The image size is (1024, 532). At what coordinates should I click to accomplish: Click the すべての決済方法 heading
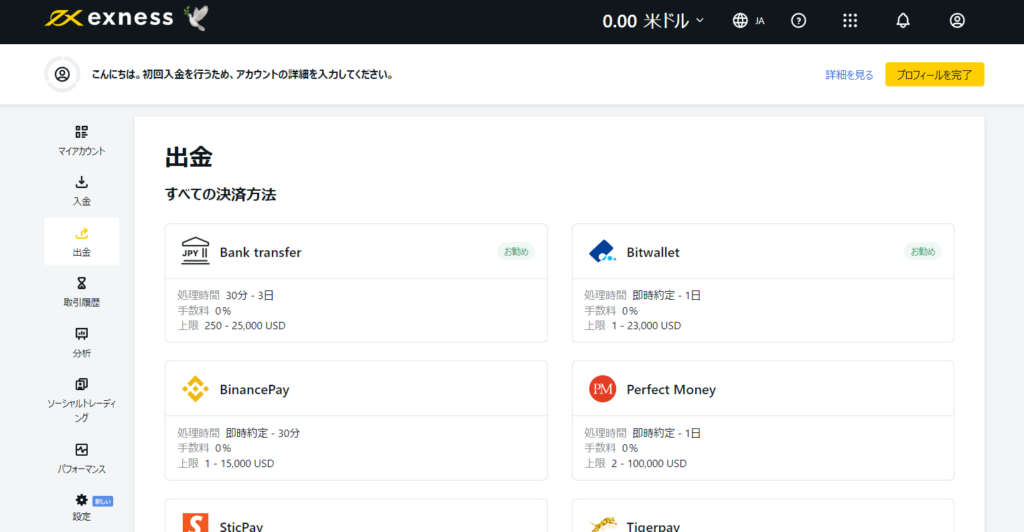pyautogui.click(x=221, y=195)
